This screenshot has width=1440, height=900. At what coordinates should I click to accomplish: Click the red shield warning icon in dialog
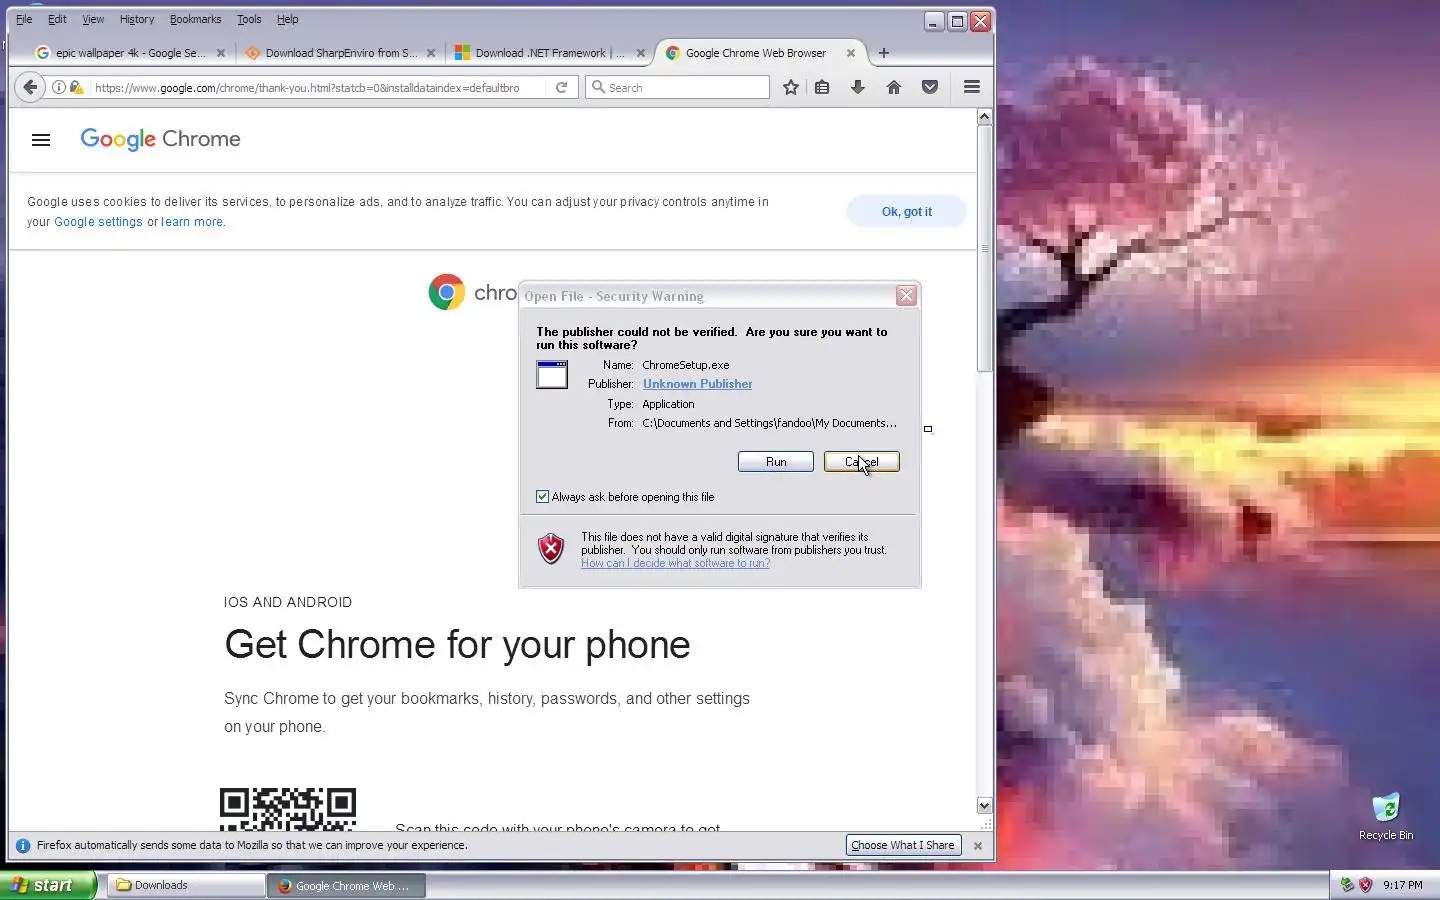551,548
